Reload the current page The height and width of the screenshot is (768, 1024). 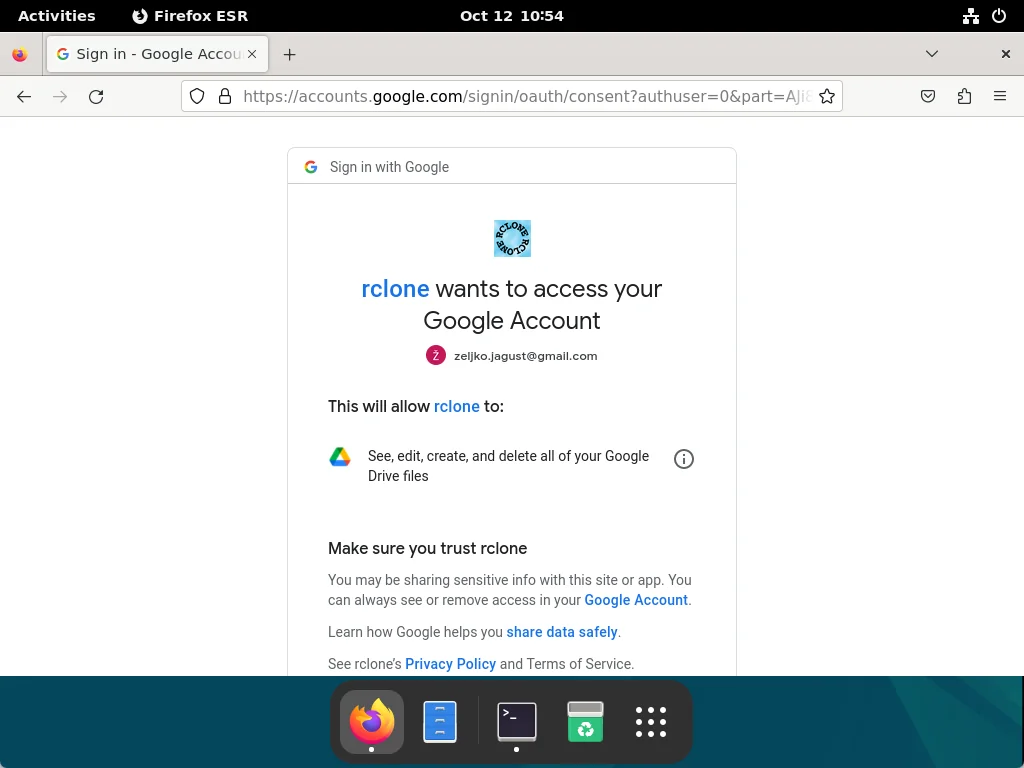(96, 97)
